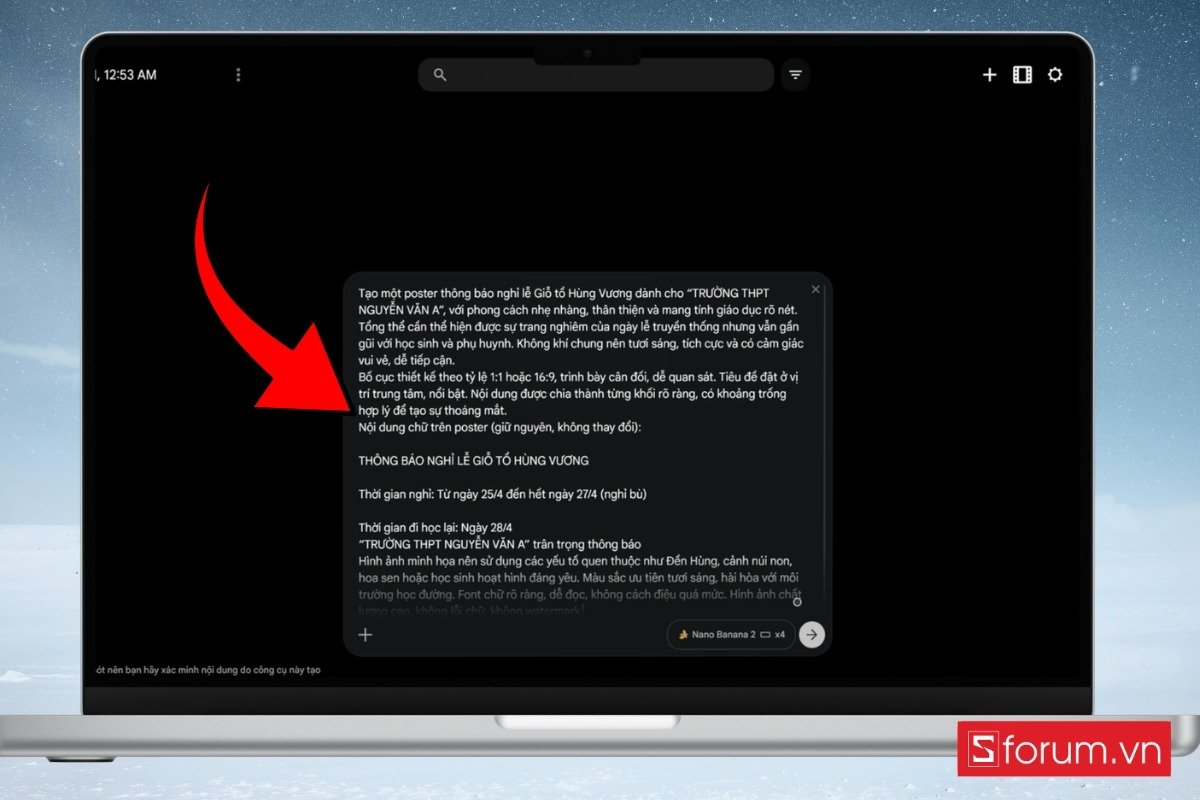This screenshot has height=800, width=1200.
Task: Close the prompt box with X
Action: (x=815, y=289)
